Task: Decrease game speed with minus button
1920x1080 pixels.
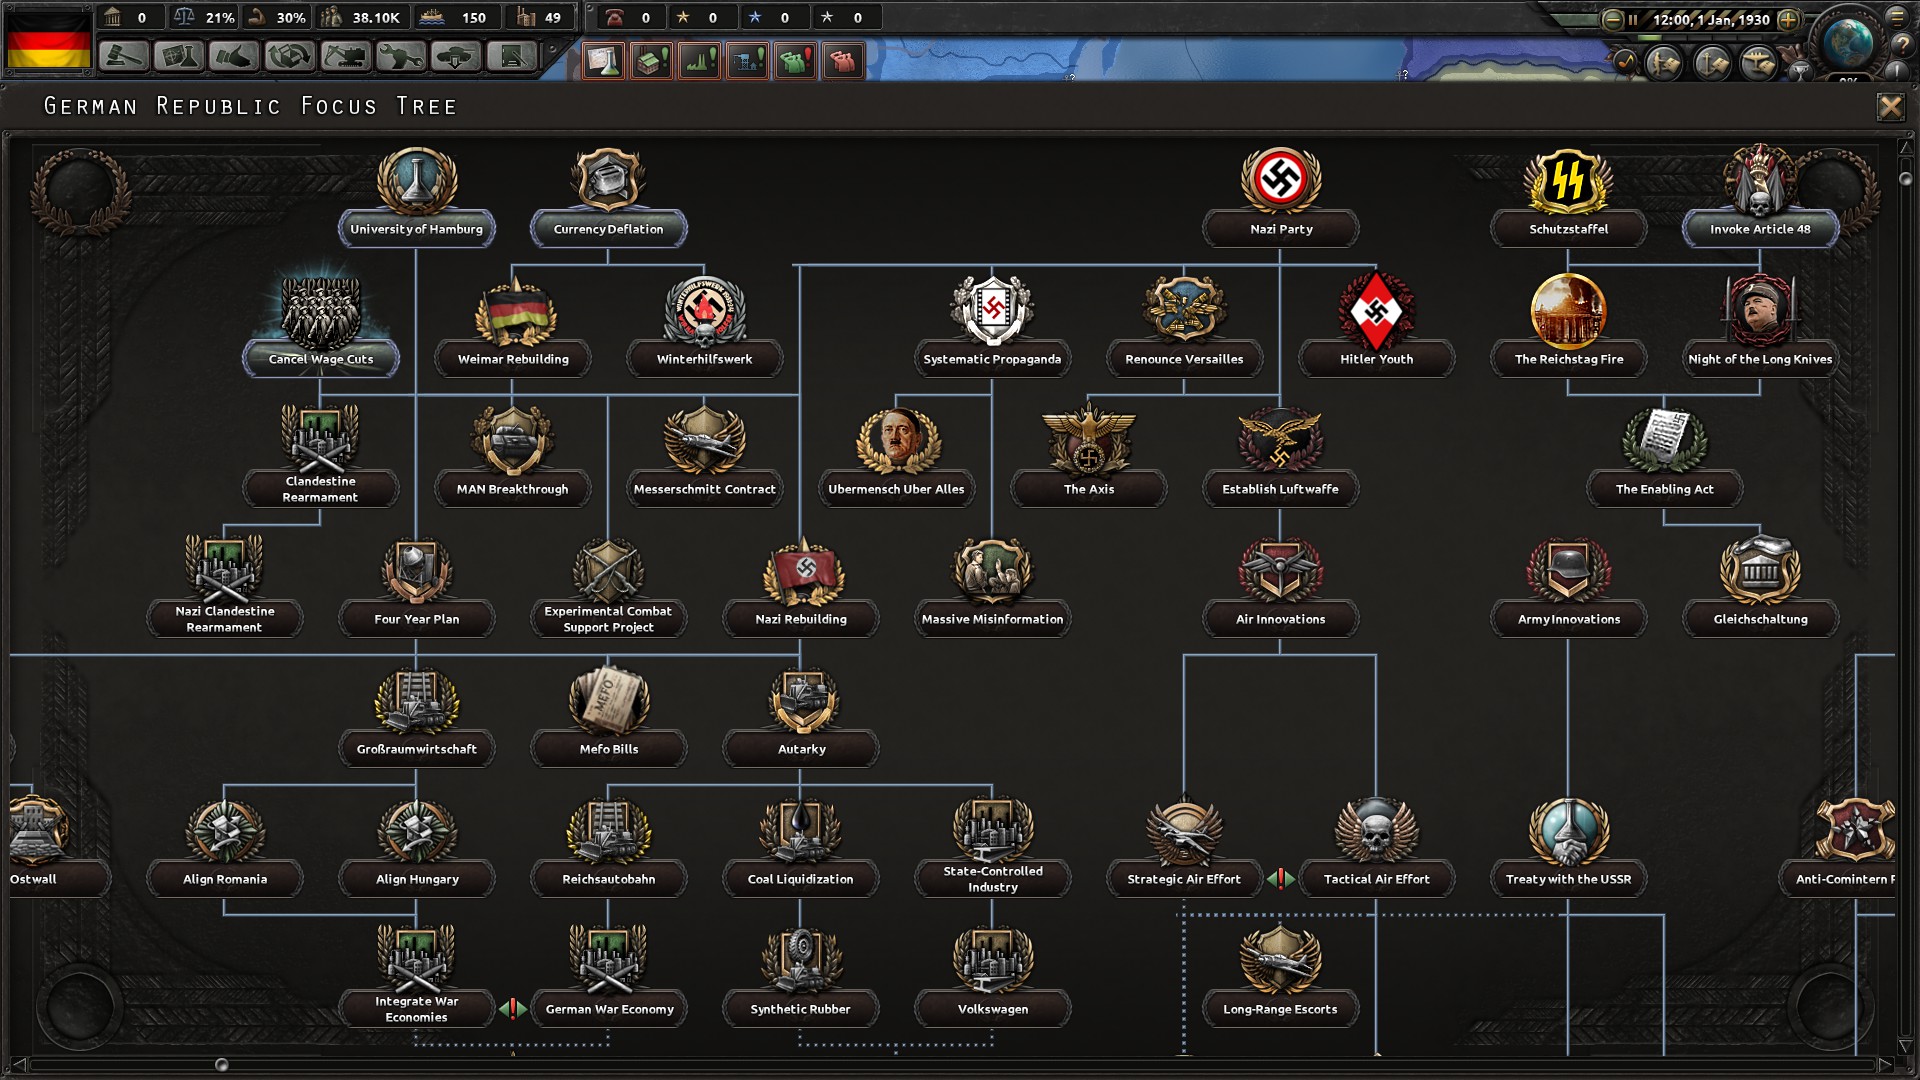Action: (x=1612, y=19)
